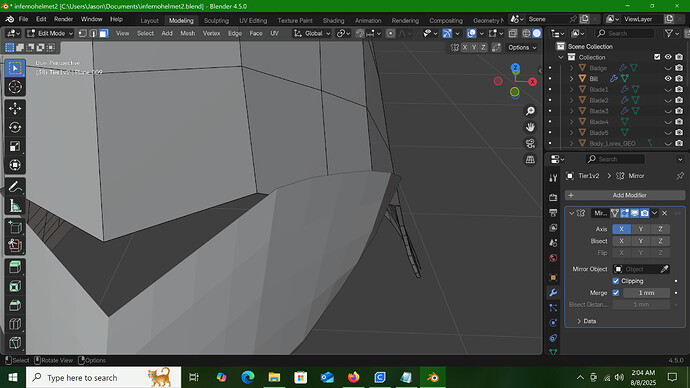This screenshot has height=388, width=690.
Task: Open the Options dropdown in viewport
Action: tap(522, 48)
